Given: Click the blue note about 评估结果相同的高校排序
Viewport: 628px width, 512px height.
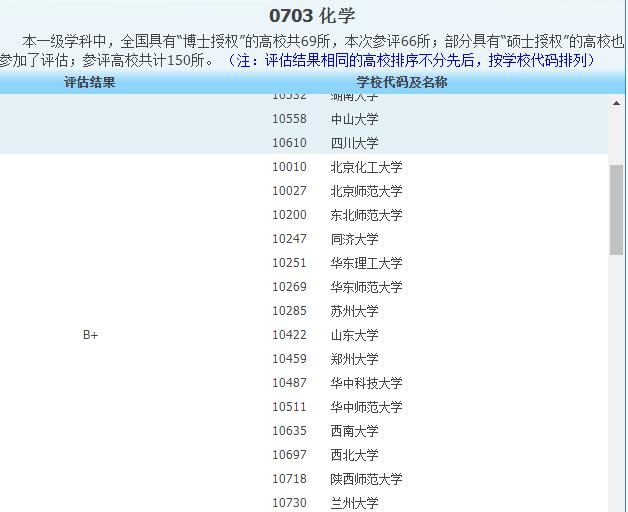Looking at the screenshot, I should tap(411, 60).
